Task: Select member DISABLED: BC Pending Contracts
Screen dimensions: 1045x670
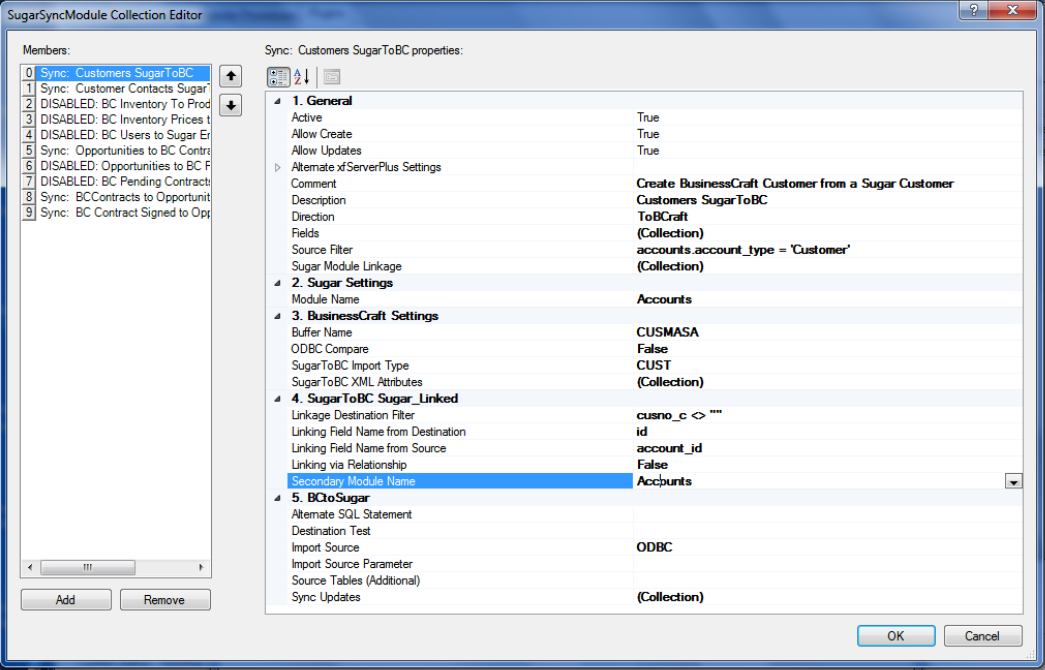Action: click(x=116, y=181)
